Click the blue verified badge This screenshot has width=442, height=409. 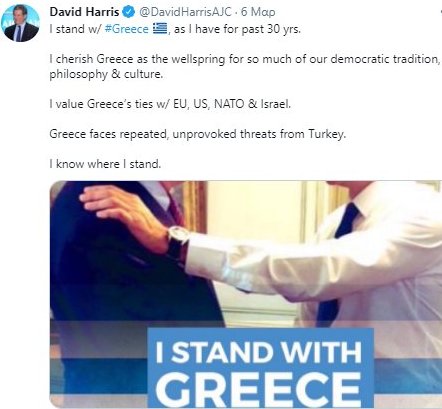pos(129,12)
